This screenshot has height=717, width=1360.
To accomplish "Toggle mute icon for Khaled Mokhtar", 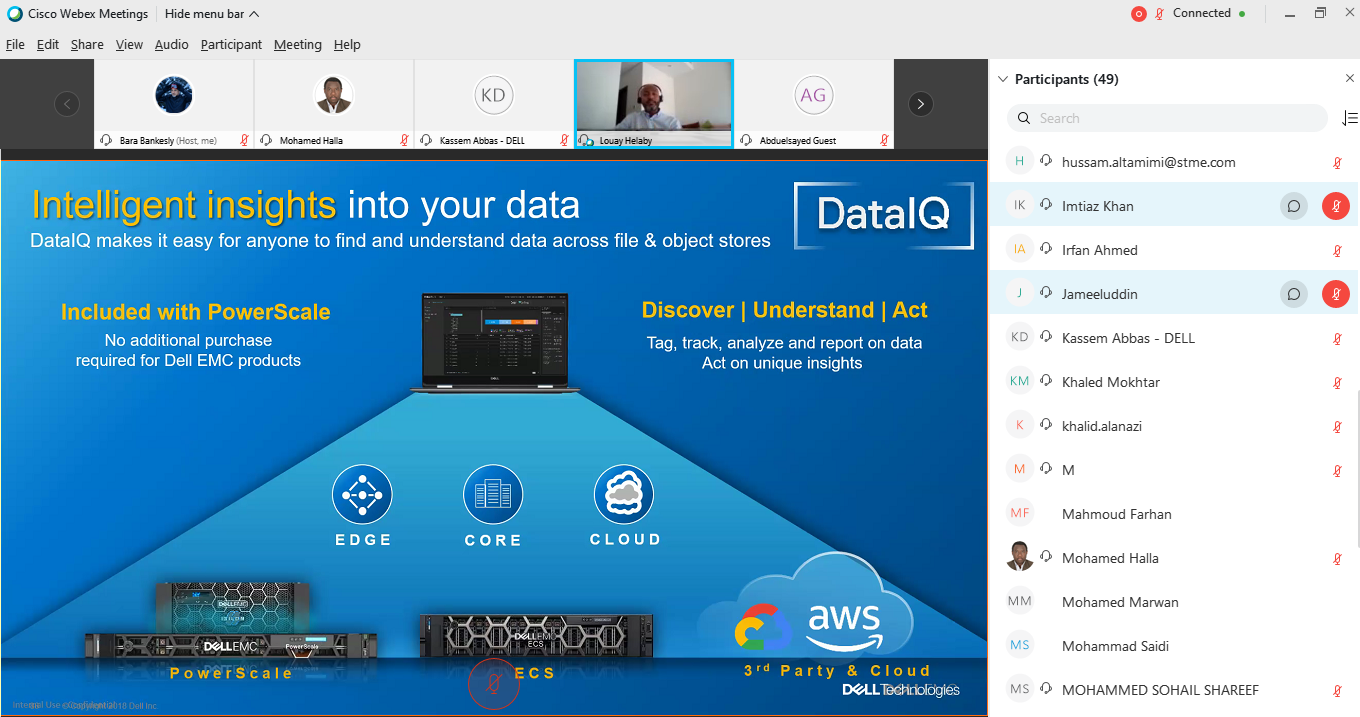I will pos(1337,383).
